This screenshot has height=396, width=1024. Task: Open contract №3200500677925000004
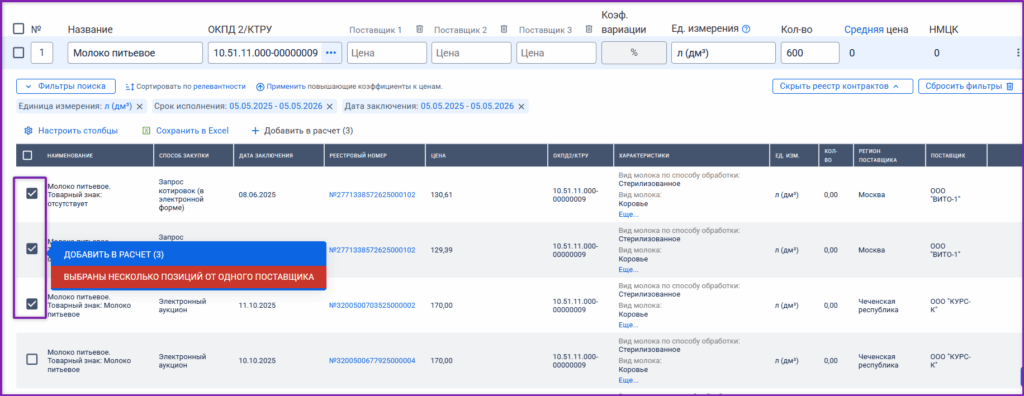[x=372, y=360]
